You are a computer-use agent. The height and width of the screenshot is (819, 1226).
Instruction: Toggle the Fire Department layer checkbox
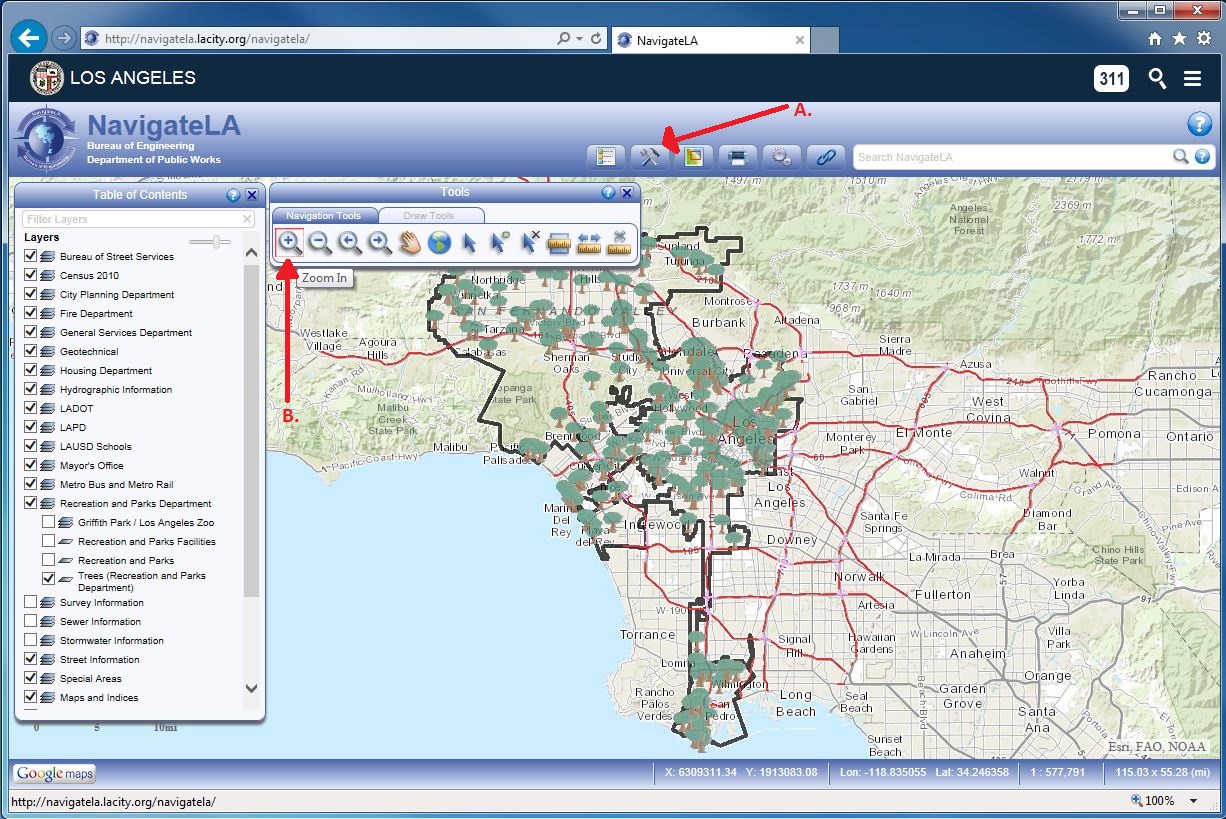30,313
